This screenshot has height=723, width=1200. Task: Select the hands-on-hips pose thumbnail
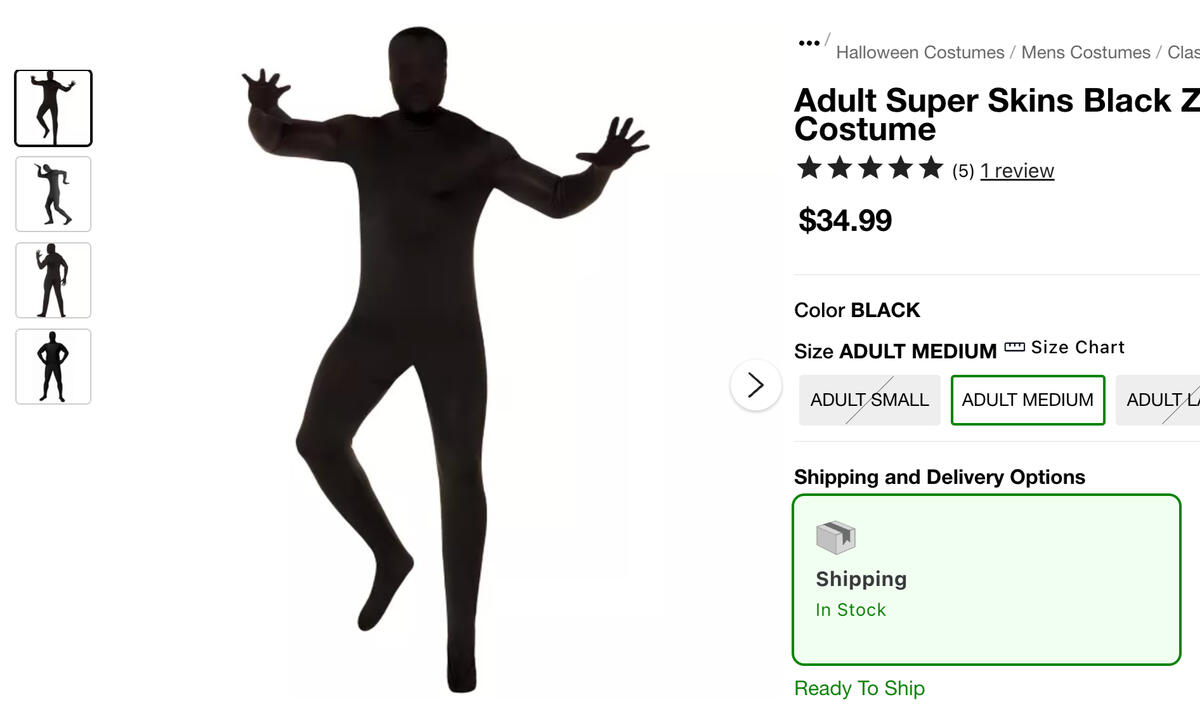click(x=53, y=366)
